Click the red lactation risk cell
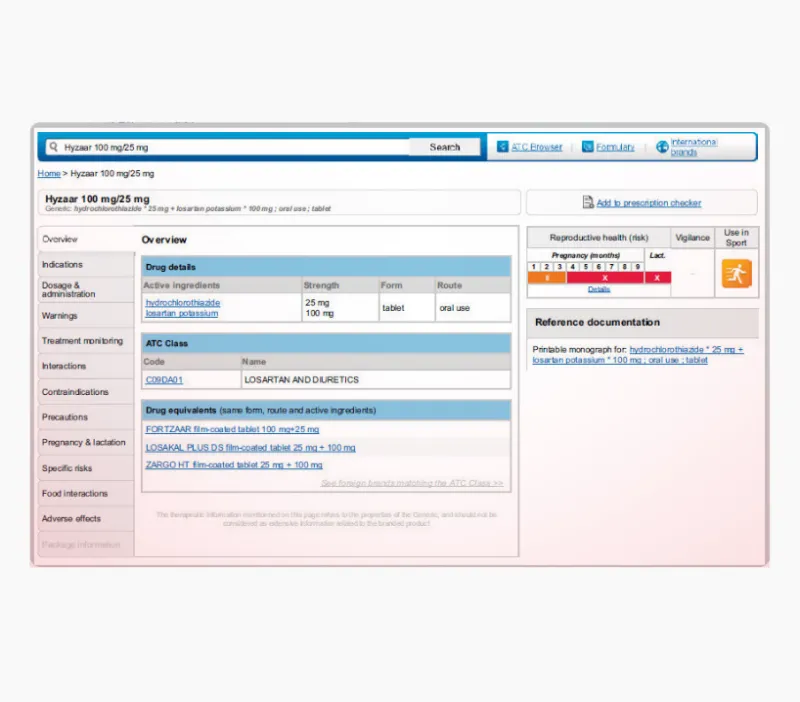 point(657,278)
